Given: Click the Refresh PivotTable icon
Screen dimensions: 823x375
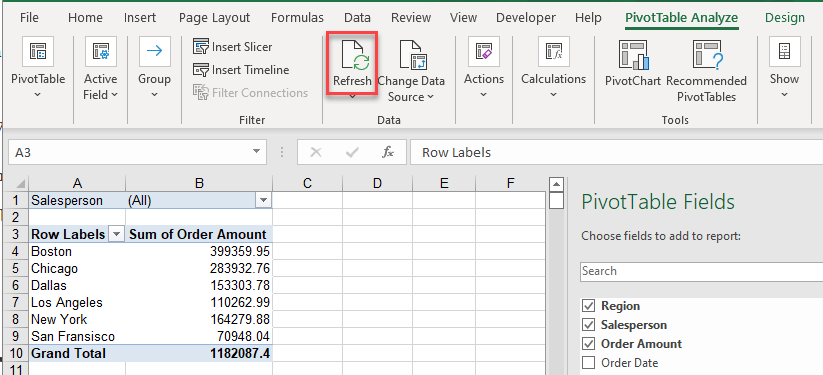Looking at the screenshot, I should [355, 56].
